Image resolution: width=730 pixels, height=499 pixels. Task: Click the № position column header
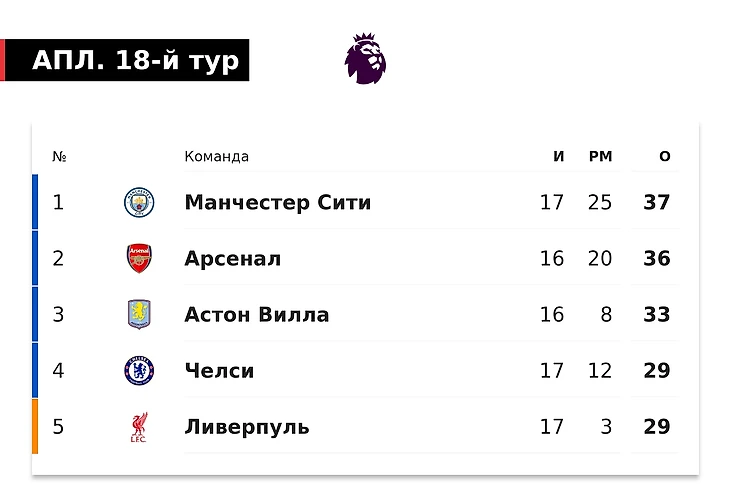59,156
